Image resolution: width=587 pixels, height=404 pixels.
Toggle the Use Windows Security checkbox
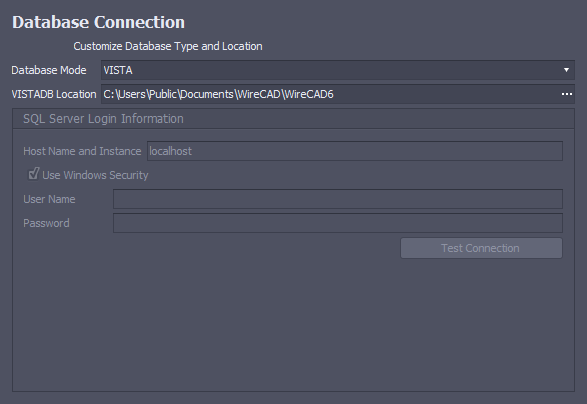point(34,174)
